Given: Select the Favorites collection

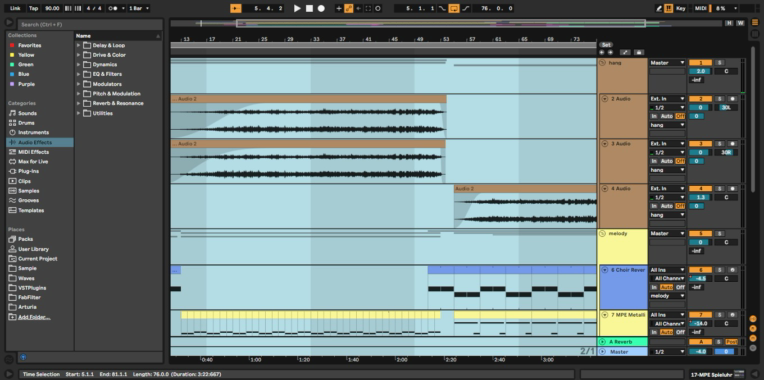Looking at the screenshot, I should point(29,45).
